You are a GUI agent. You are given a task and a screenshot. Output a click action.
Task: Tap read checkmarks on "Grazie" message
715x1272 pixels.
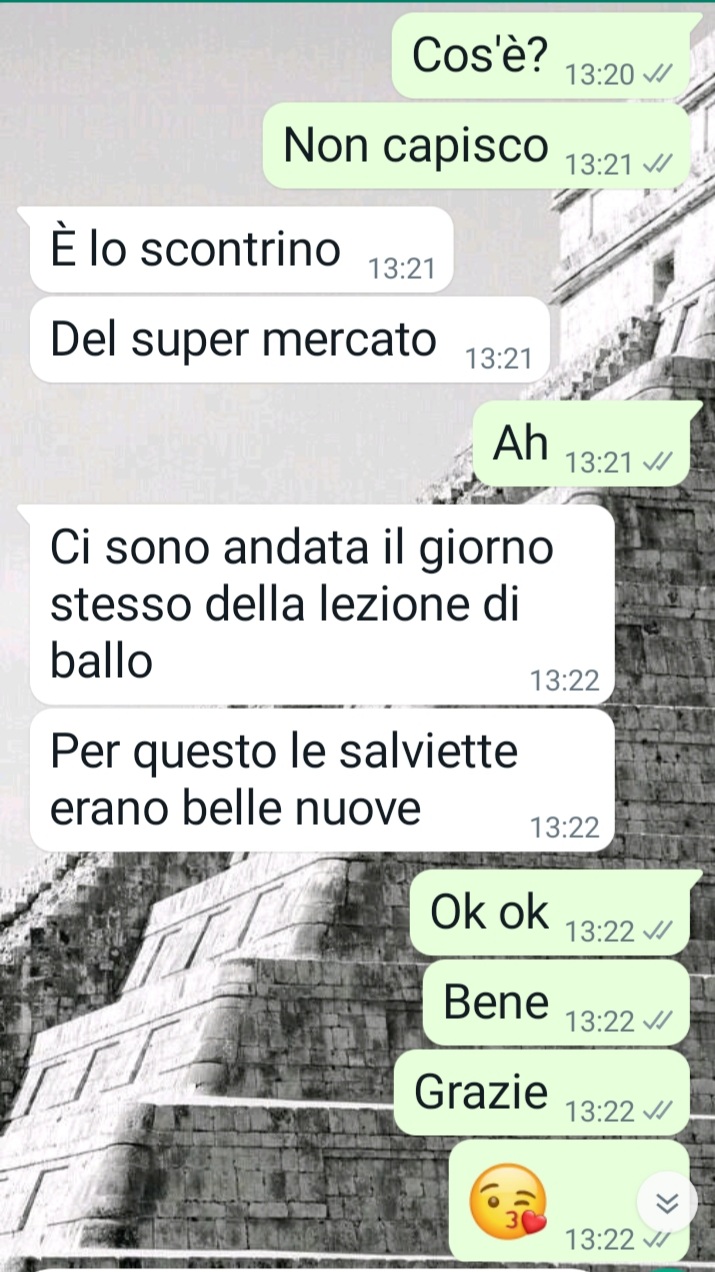656,1111
